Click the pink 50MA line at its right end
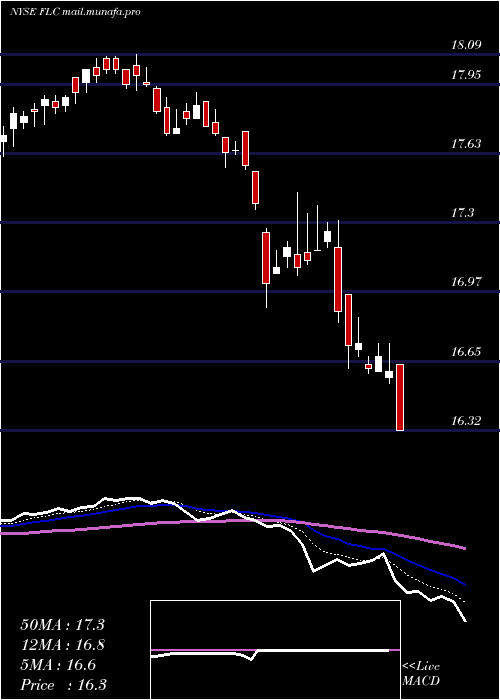Viewport: 500px width, 700px height. [464, 548]
